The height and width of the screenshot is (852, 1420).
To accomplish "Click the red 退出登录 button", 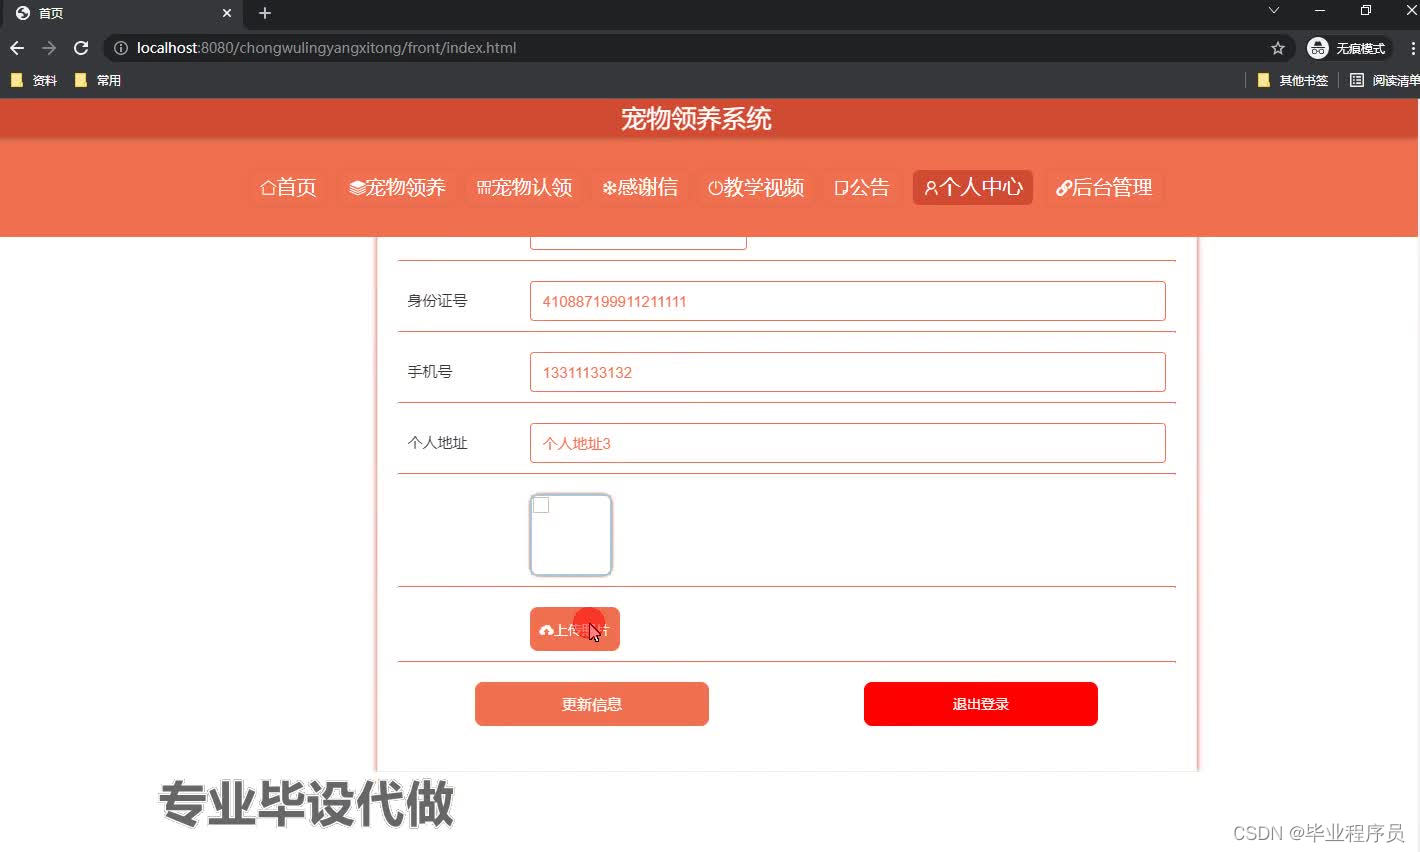I will pos(981,704).
